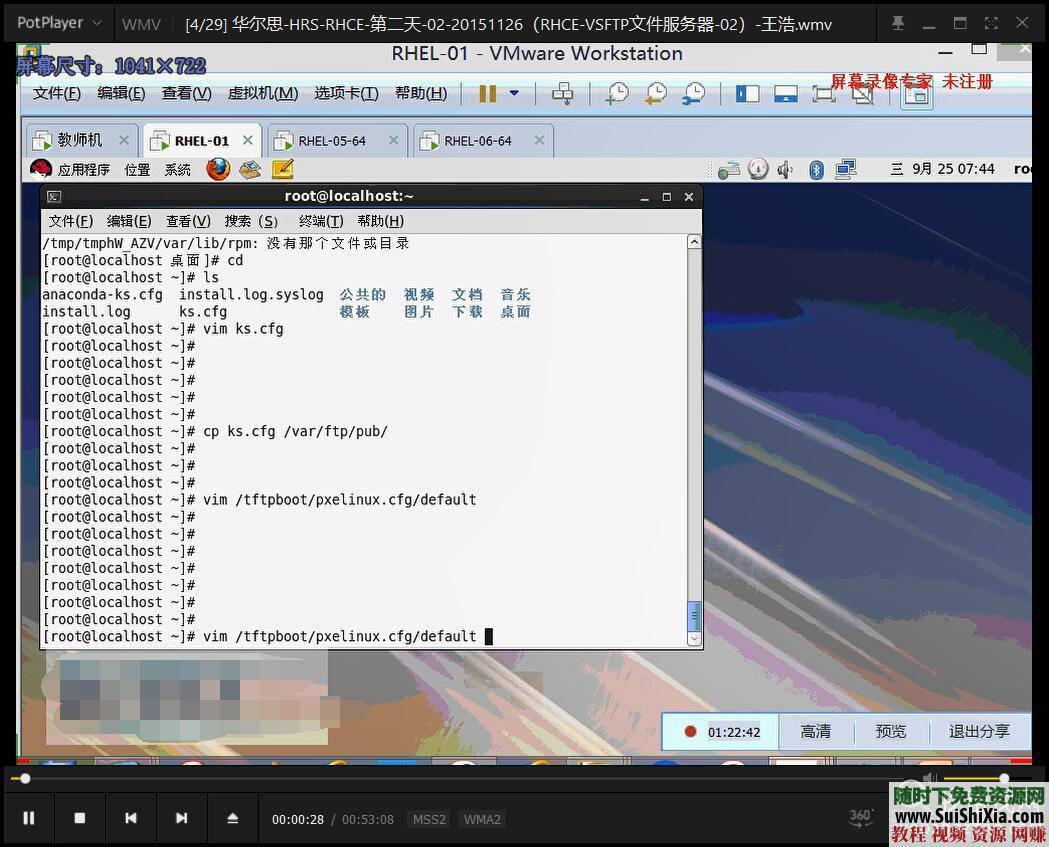Open terminal 文件(F) menu

click(70, 221)
